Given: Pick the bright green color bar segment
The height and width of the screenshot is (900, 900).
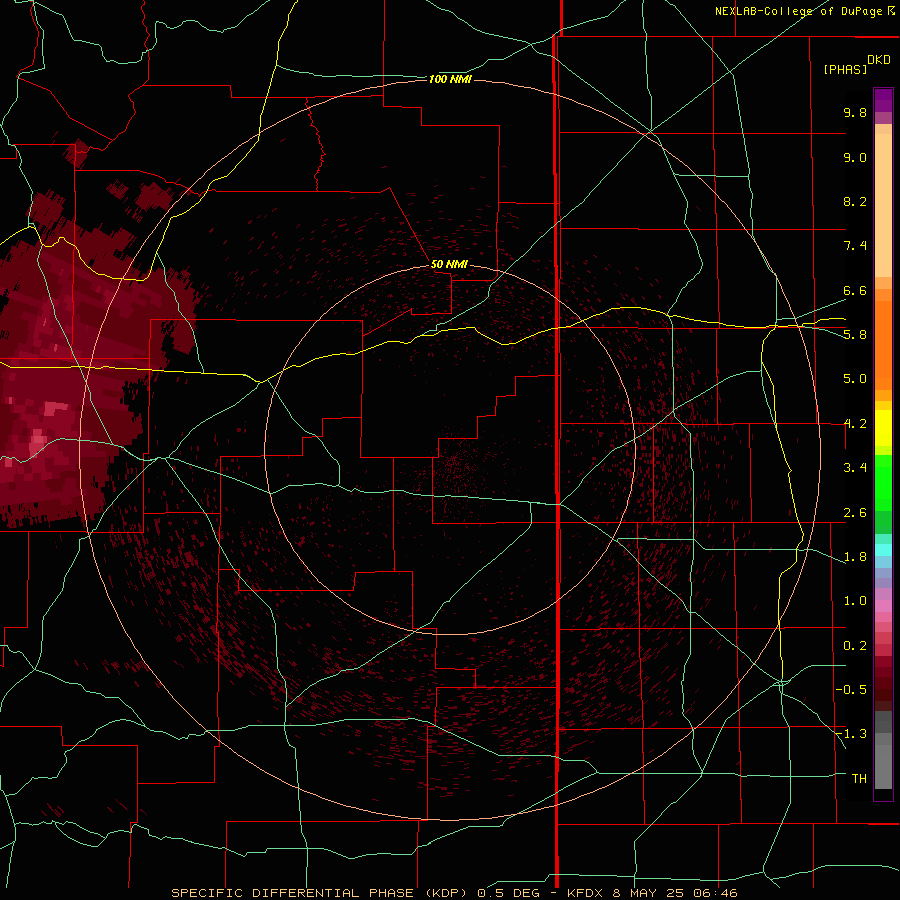Looking at the screenshot, I should [883, 482].
